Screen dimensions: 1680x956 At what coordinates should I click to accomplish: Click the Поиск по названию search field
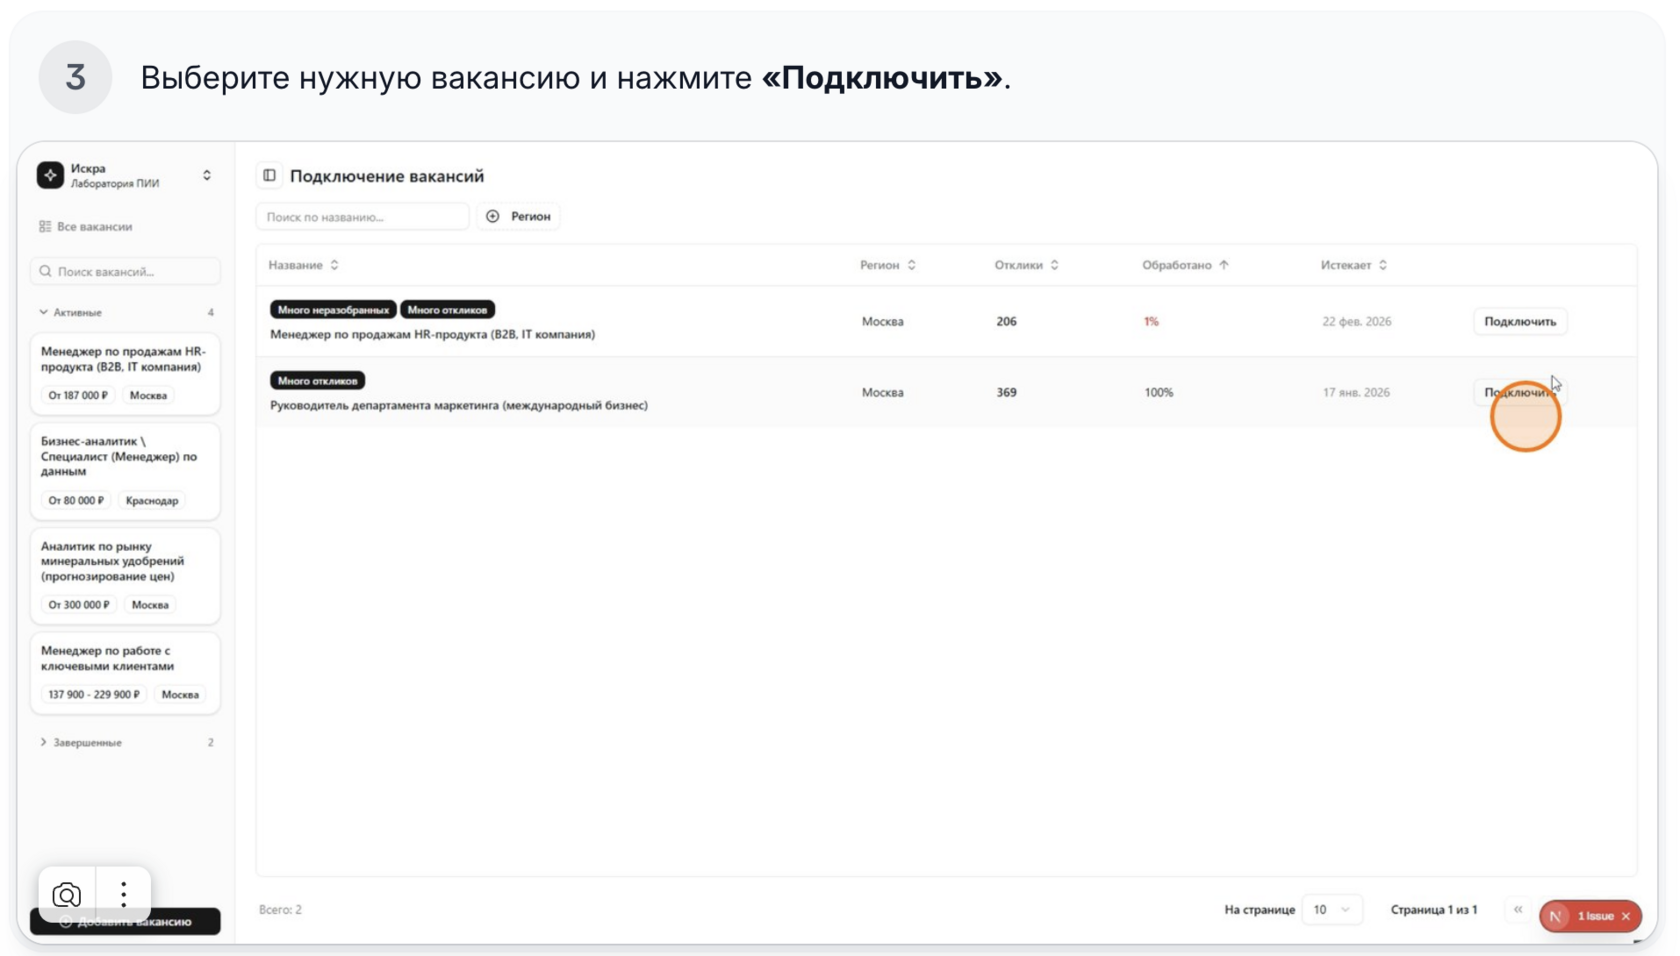tap(362, 217)
